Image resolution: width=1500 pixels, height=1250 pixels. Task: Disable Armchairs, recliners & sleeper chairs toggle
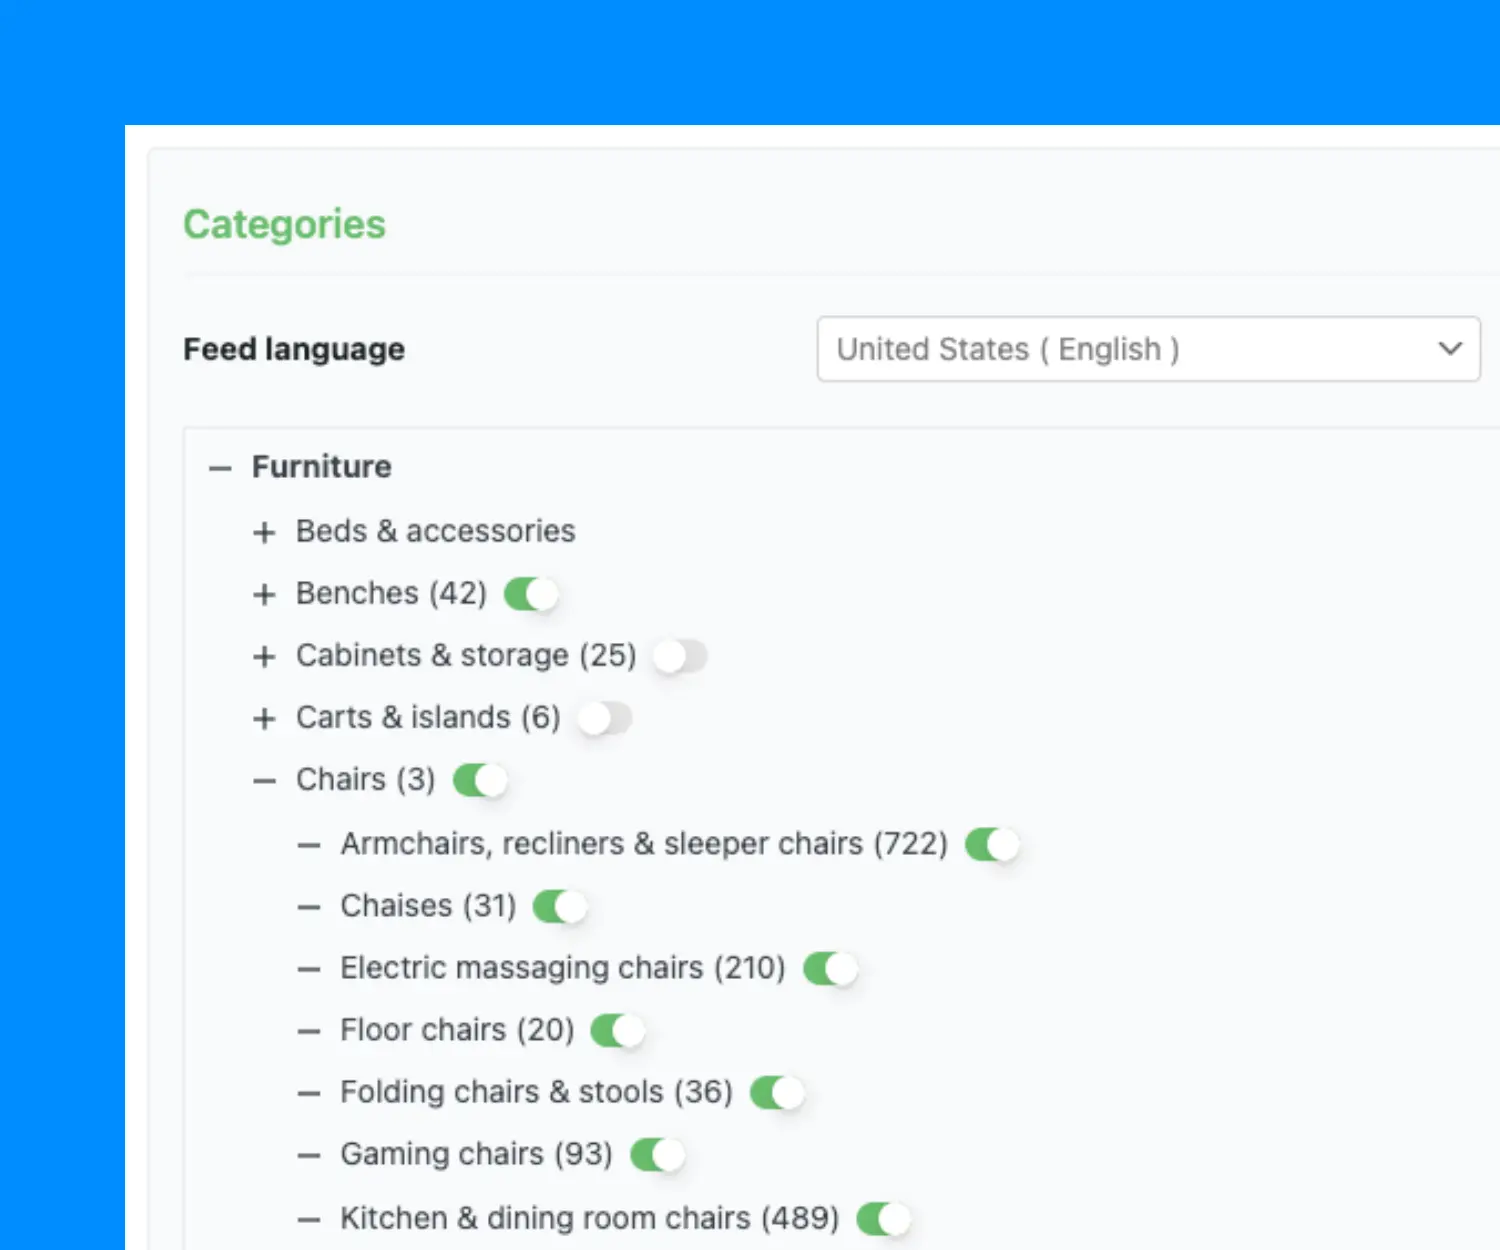[x=992, y=844]
